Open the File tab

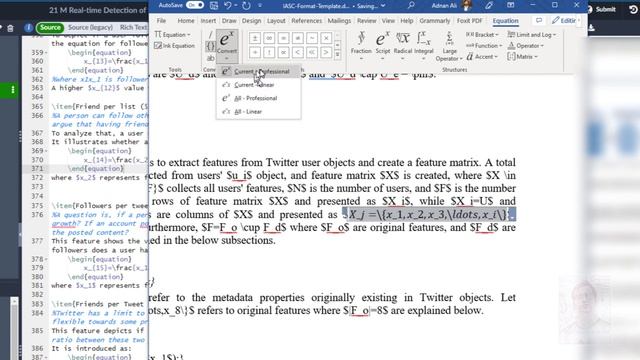pos(161,20)
